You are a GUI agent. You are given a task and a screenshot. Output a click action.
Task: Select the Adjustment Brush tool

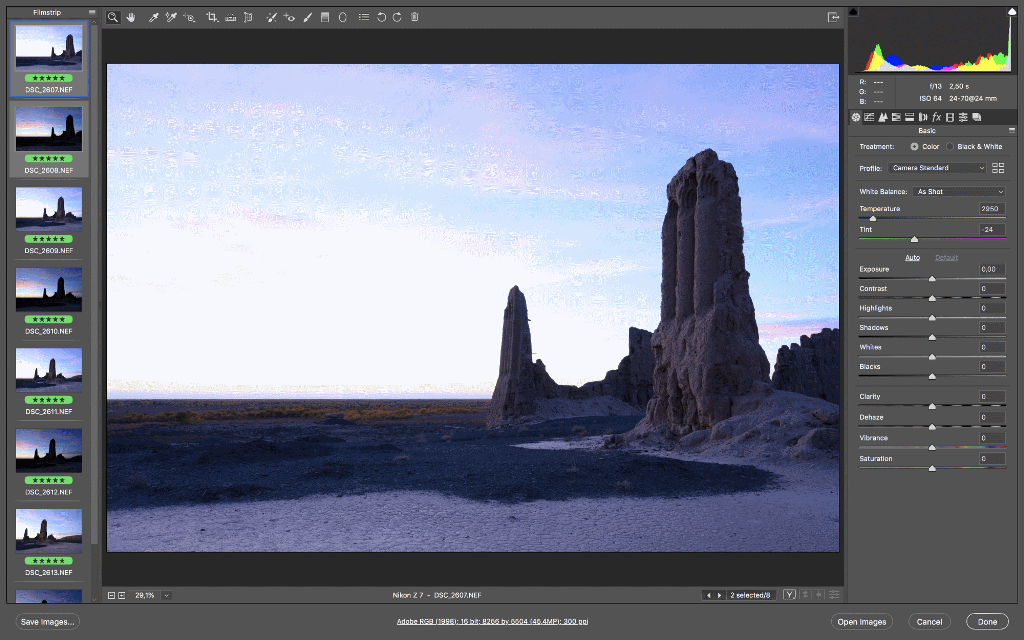308,17
